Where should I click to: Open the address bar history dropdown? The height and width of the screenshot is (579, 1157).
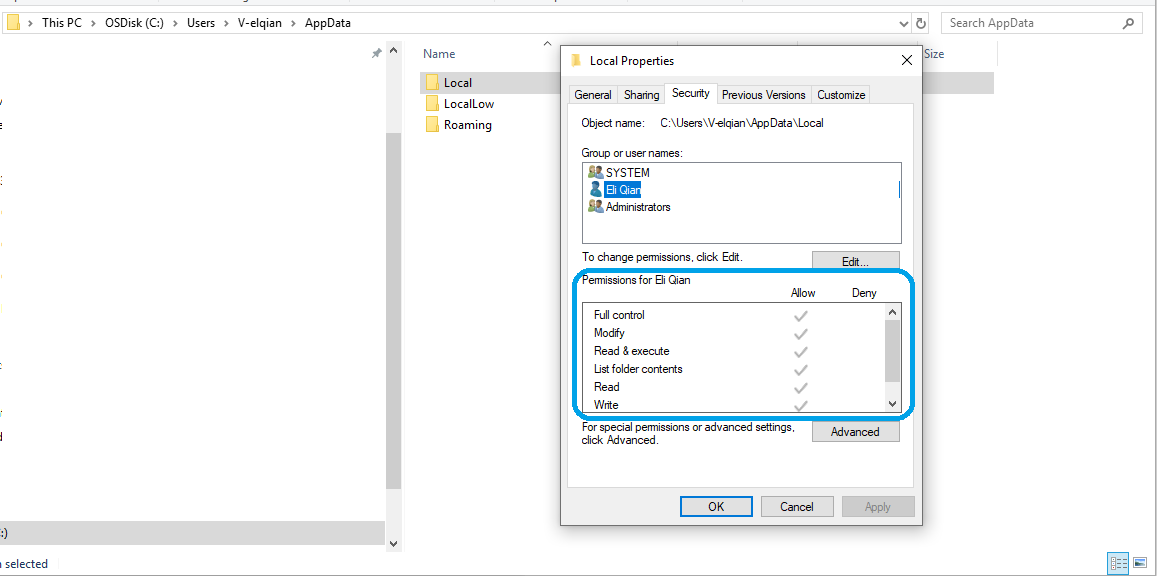(903, 22)
